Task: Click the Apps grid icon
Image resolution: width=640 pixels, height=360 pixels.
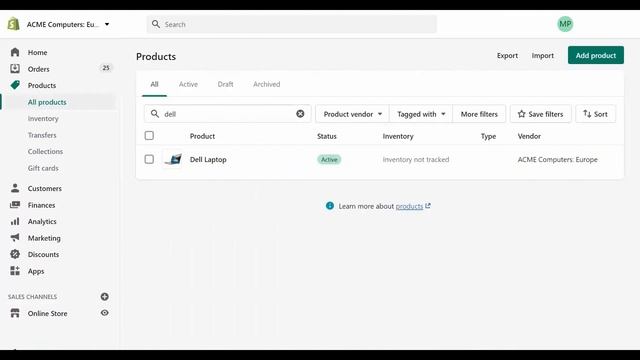Action: pyautogui.click(x=15, y=271)
